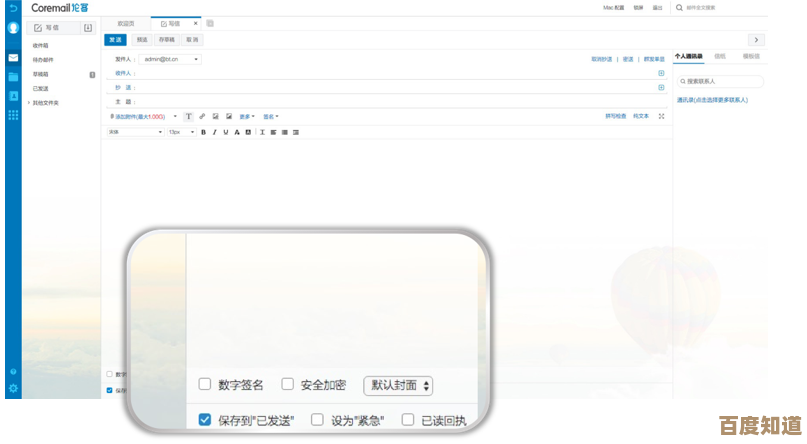Open the user avatar profile
This screenshot has width=807, height=444.
(13, 28)
